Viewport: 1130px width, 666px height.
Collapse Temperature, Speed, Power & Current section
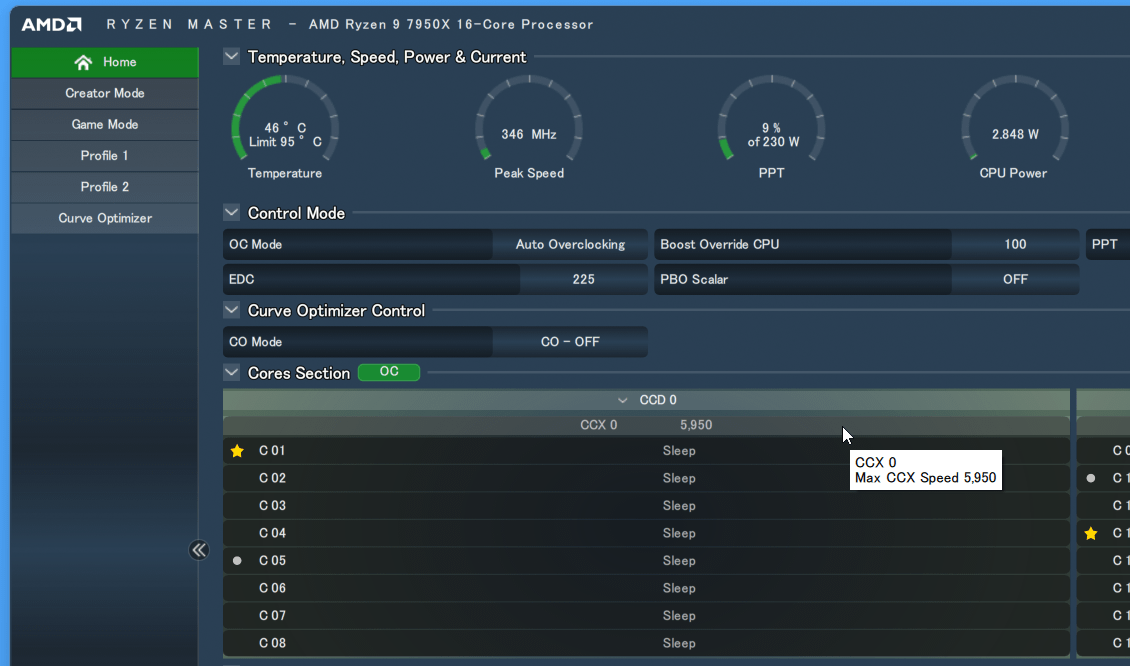231,56
